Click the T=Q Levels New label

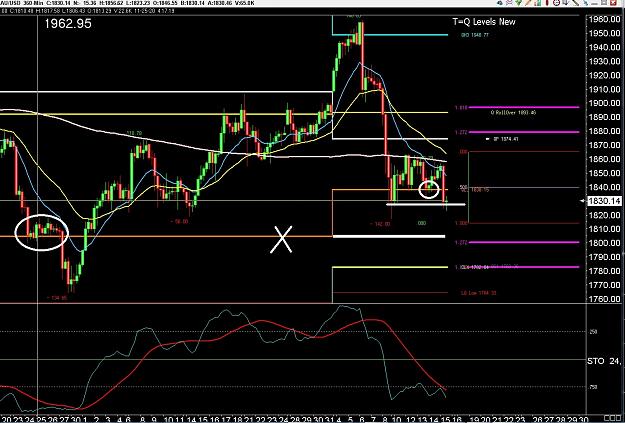(x=484, y=22)
